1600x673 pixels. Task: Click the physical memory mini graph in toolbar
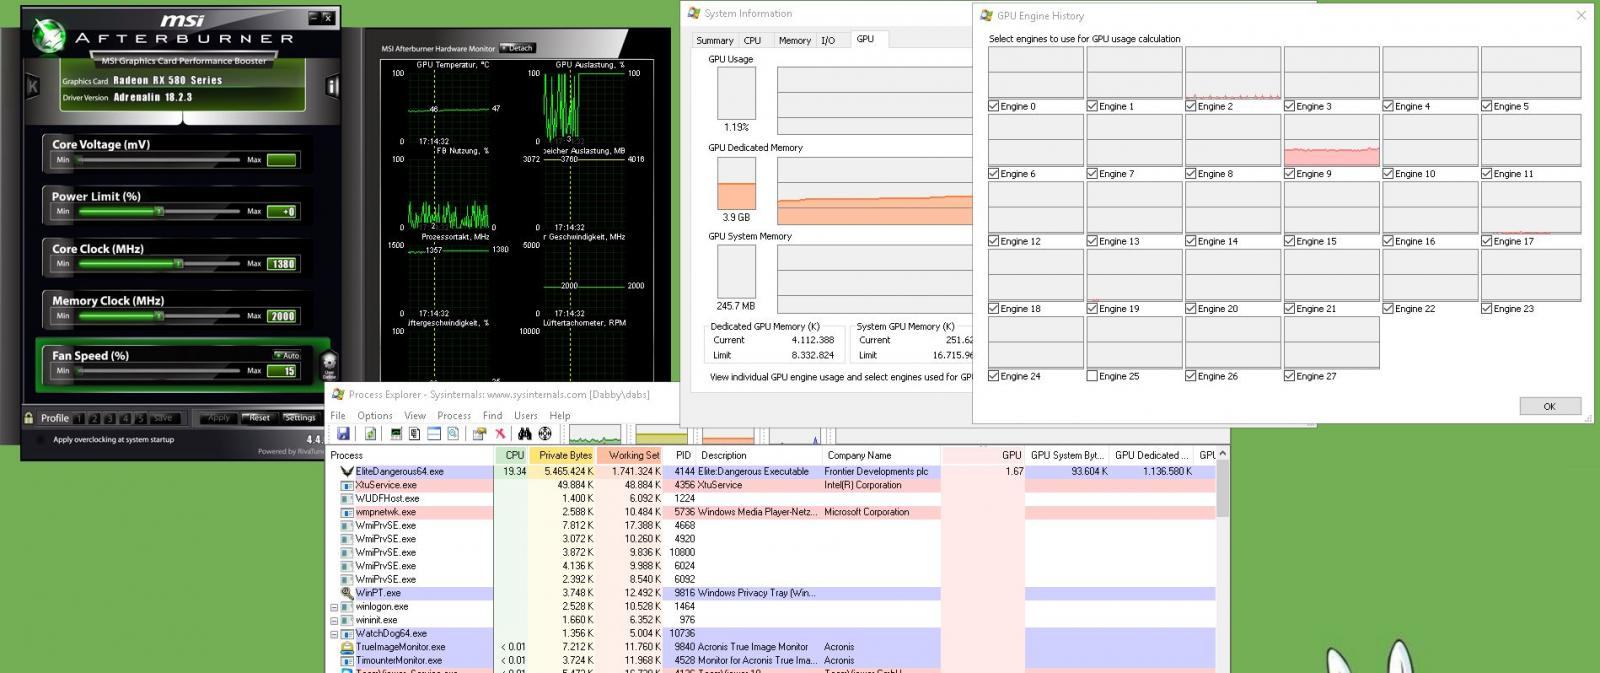coord(728,434)
